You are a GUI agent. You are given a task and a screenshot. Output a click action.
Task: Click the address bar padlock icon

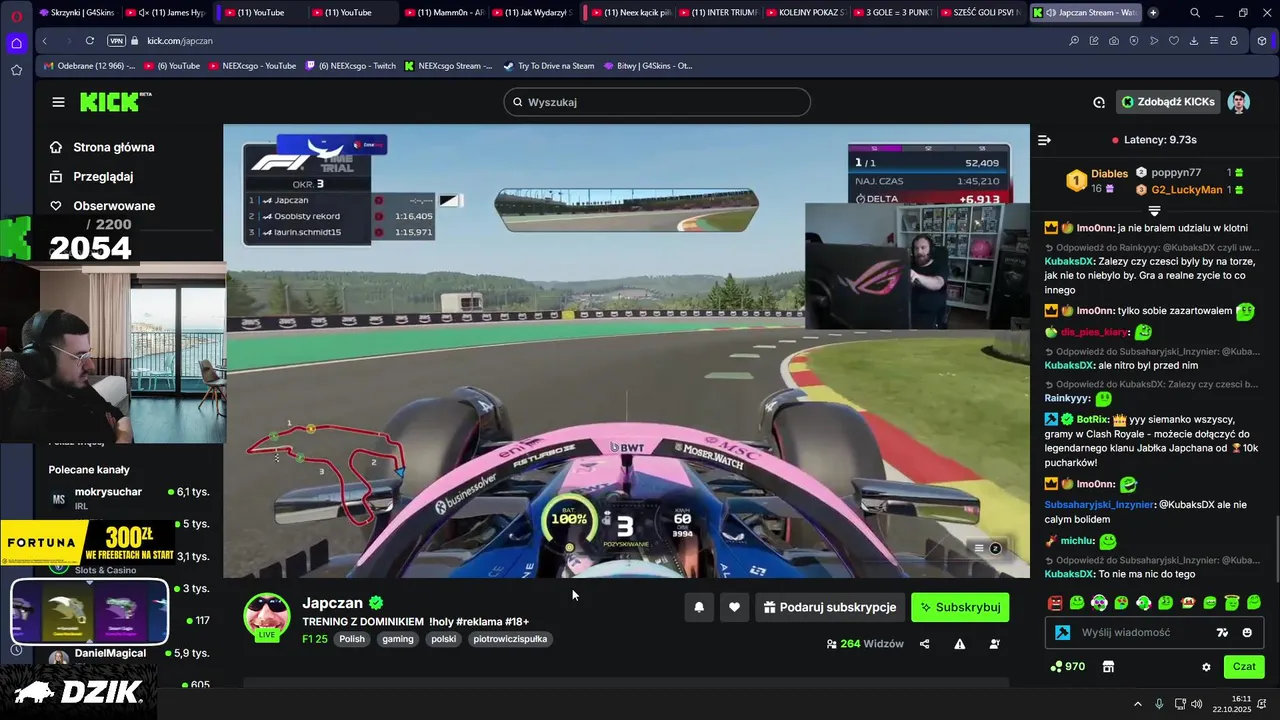(135, 41)
